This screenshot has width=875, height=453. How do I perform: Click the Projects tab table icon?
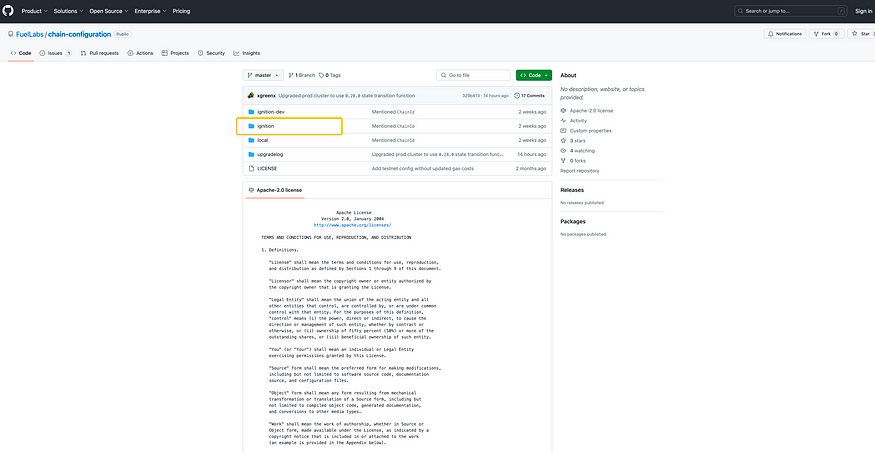click(x=165, y=53)
